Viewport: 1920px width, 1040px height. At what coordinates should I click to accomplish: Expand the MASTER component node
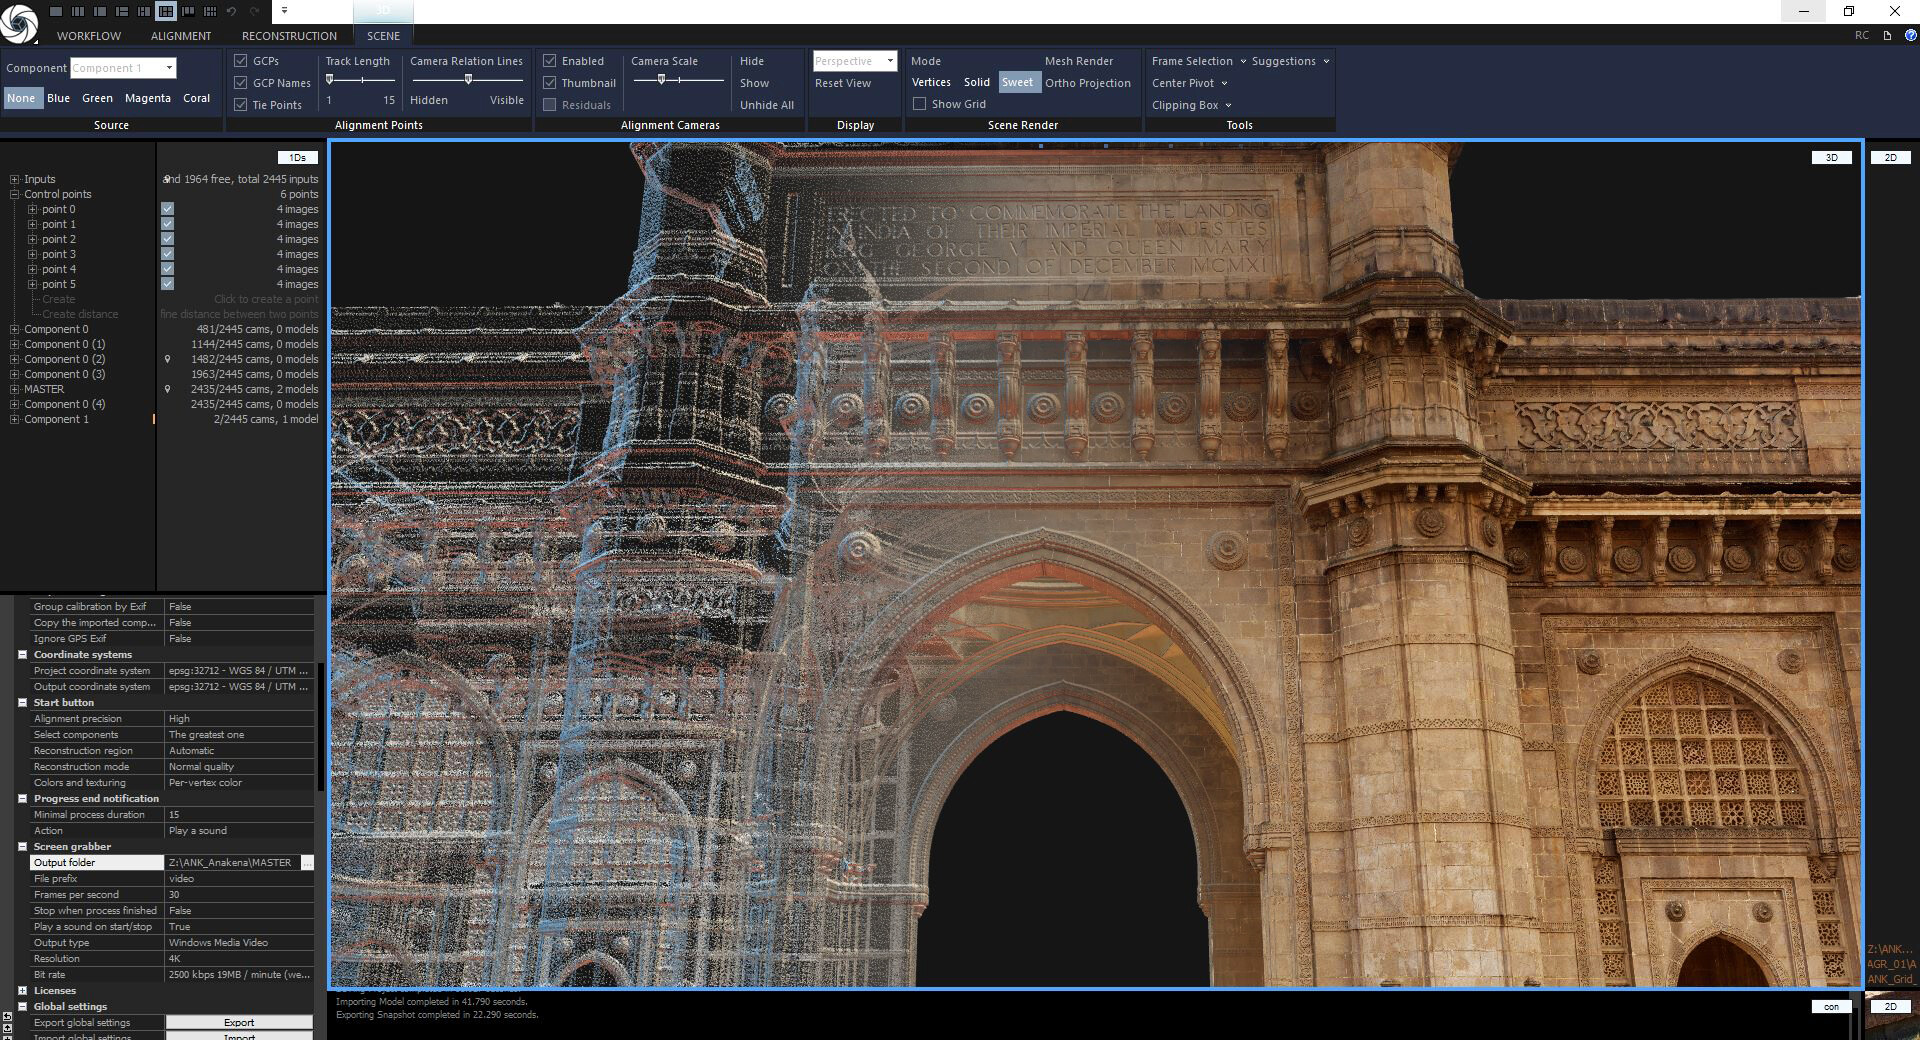tap(15, 389)
